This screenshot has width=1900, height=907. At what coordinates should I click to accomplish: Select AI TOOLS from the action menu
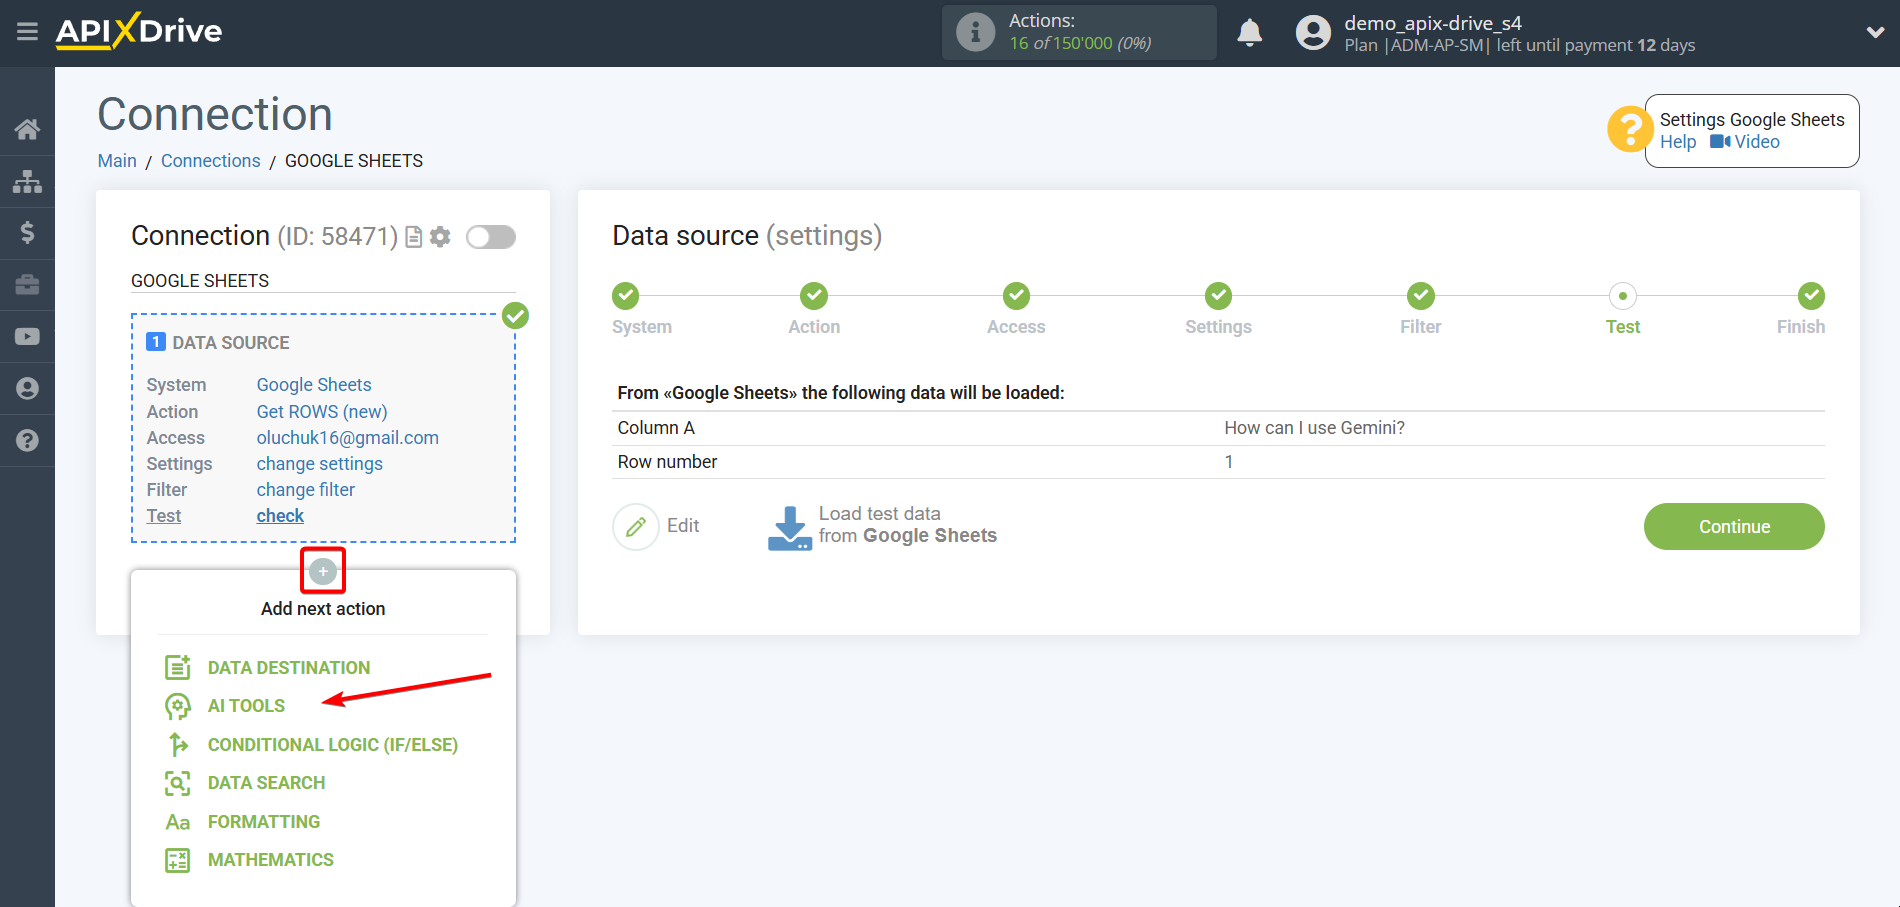tap(246, 706)
